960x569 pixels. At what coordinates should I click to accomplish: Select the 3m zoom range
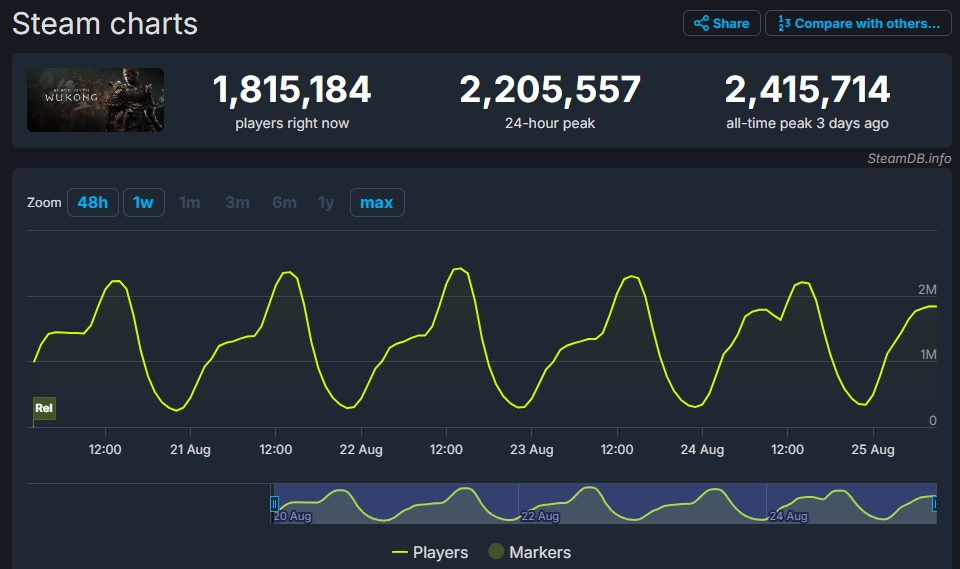238,203
